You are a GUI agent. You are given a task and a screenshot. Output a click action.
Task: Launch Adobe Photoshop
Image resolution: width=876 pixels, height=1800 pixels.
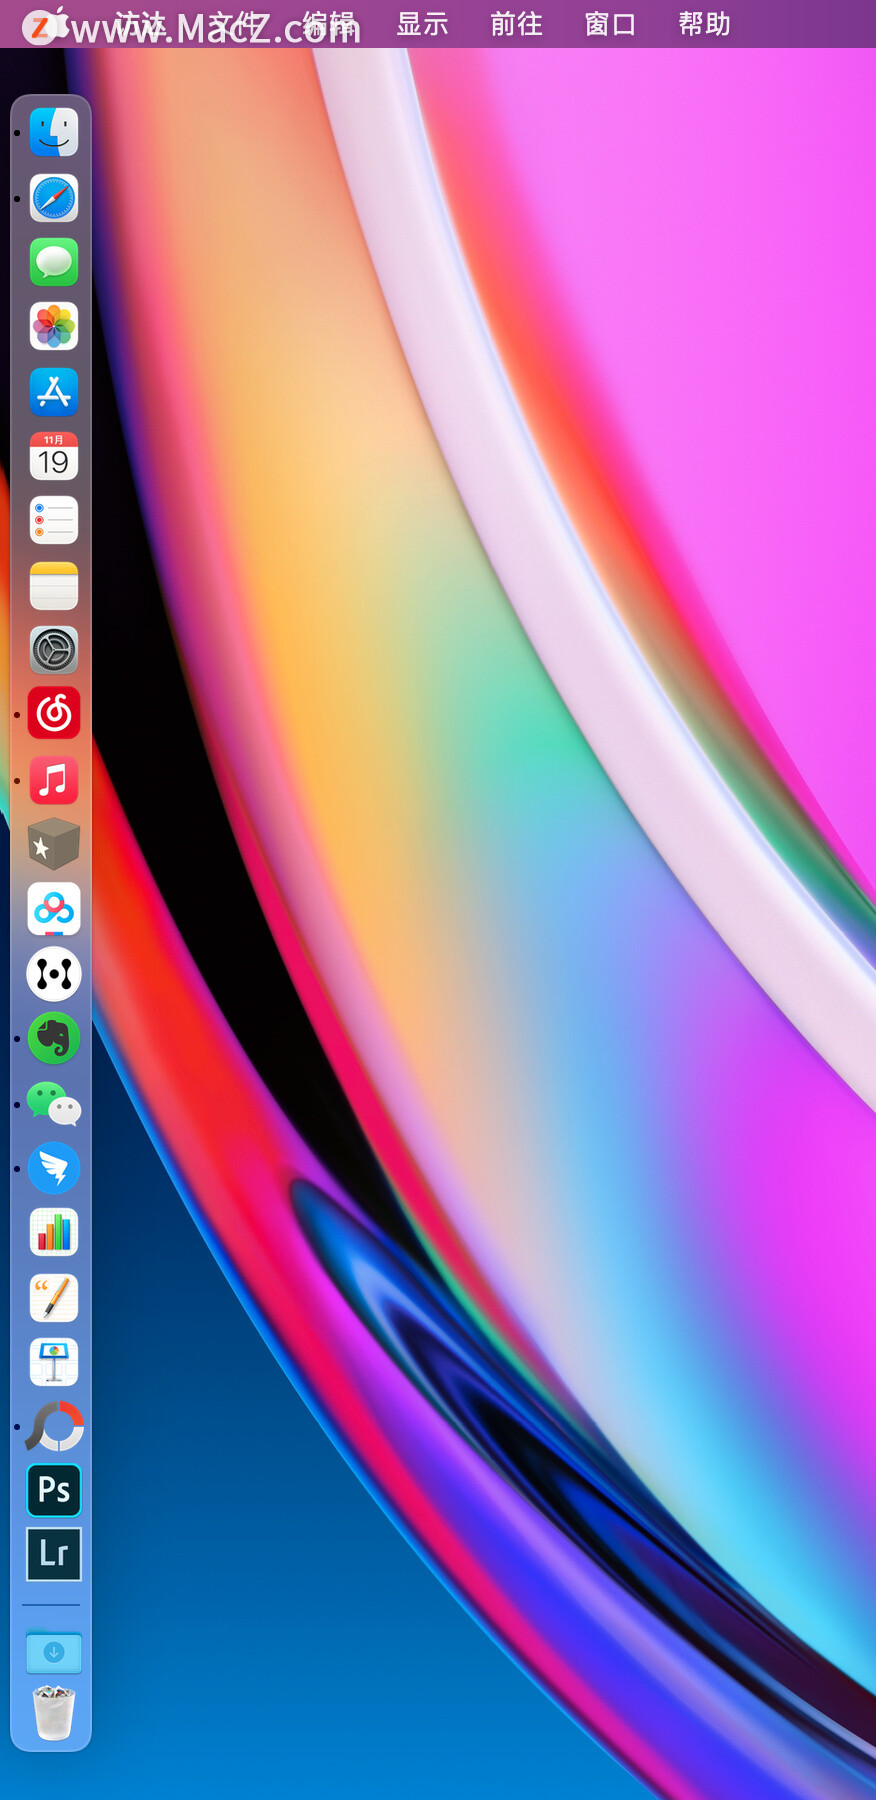(54, 1490)
